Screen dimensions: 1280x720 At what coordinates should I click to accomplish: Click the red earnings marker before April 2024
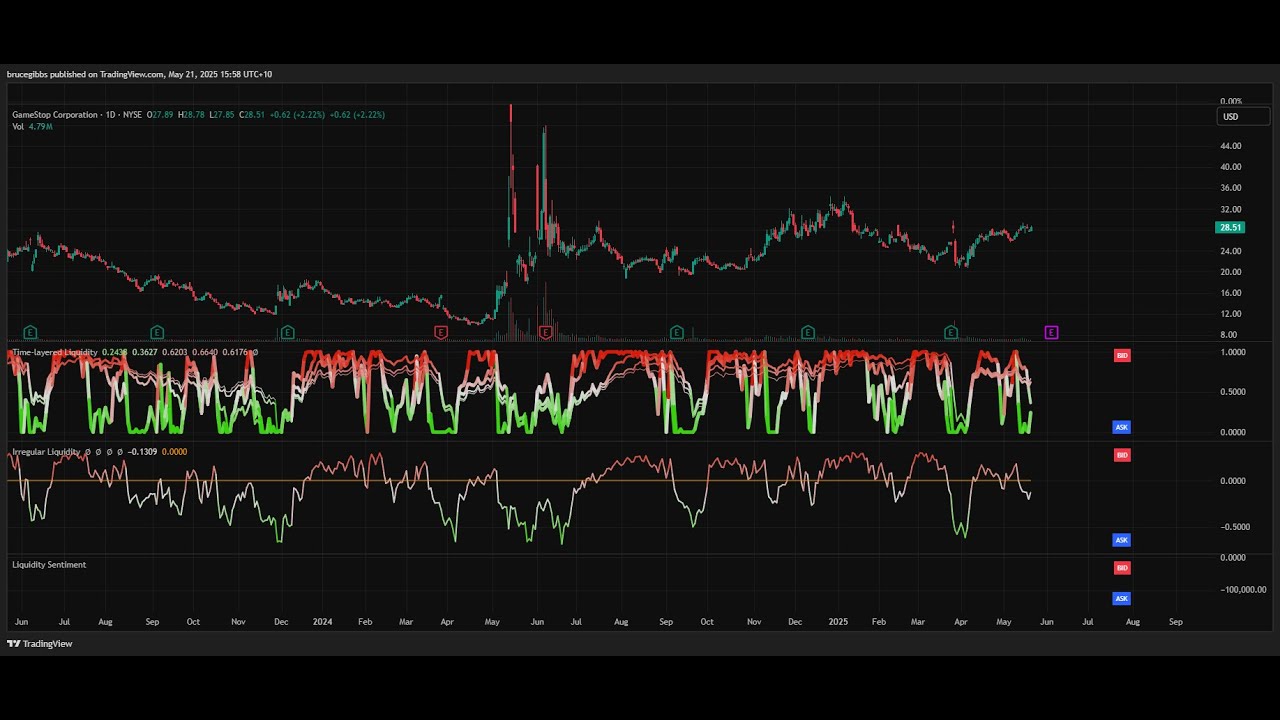[440, 332]
